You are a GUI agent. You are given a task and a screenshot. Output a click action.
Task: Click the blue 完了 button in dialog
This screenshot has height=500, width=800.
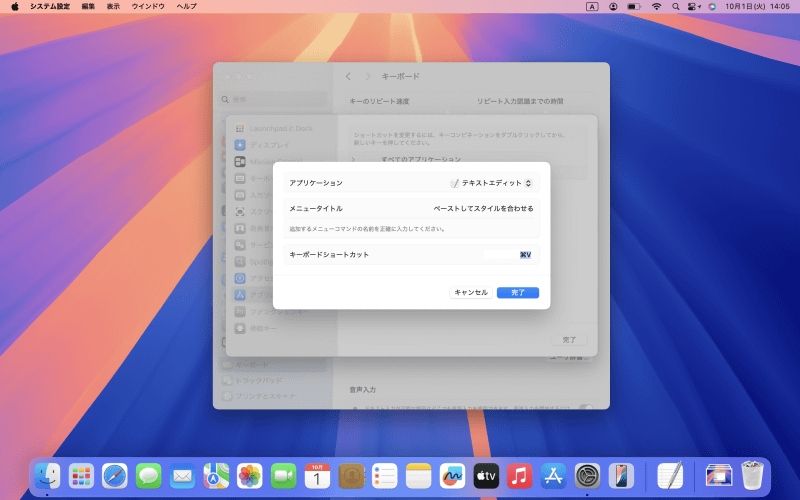pos(518,292)
